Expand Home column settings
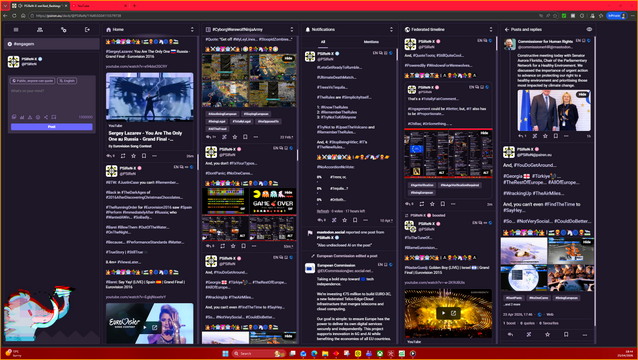Image resolution: width=638 pixels, height=360 pixels. point(192,30)
